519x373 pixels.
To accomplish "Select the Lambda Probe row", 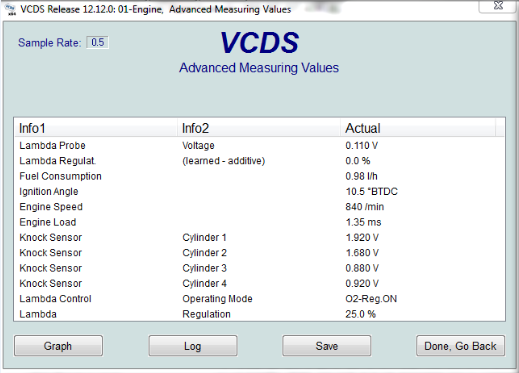I will point(259,145).
